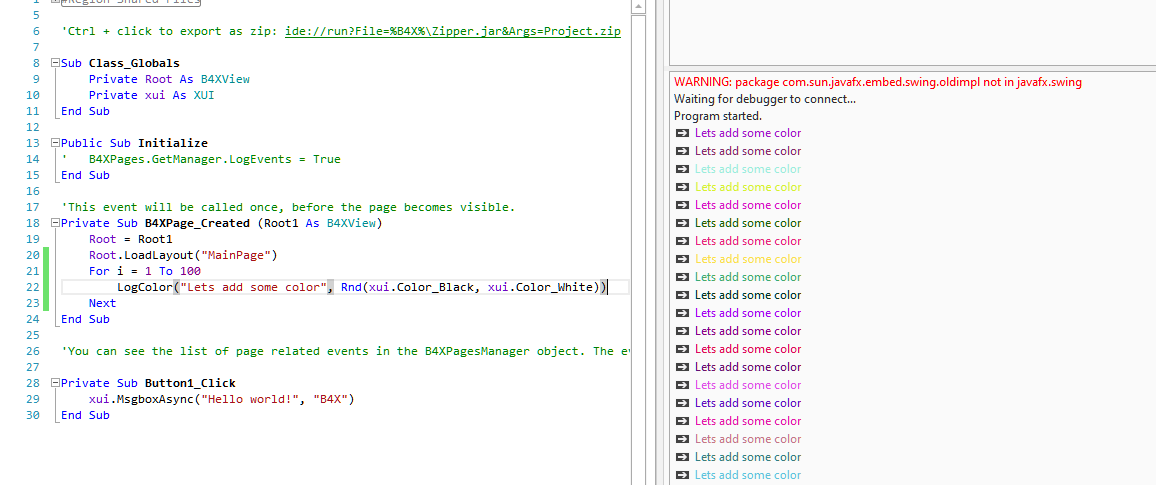Collapse the Button1_Click sub block

pyautogui.click(x=55, y=383)
